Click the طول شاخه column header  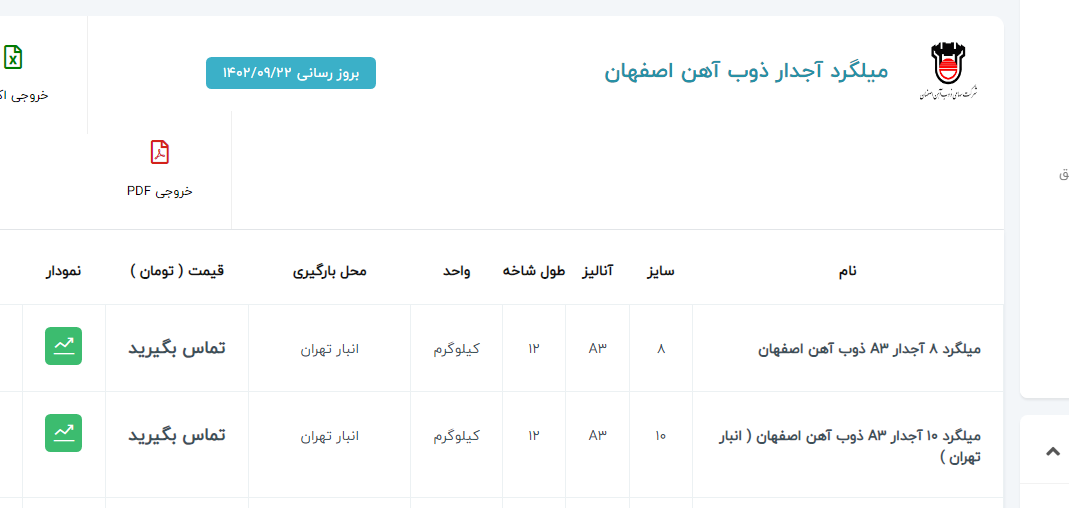534,271
